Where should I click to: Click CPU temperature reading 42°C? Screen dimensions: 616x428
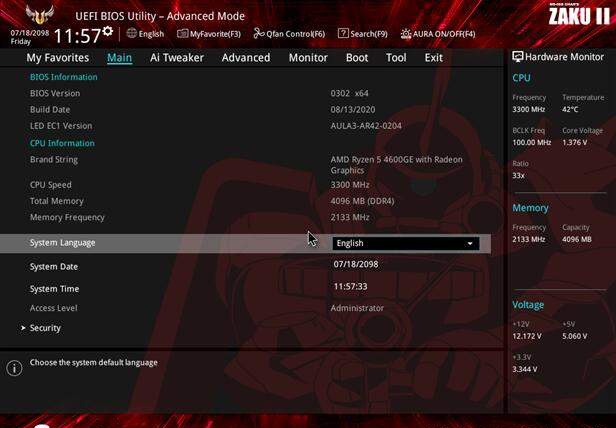click(x=570, y=109)
